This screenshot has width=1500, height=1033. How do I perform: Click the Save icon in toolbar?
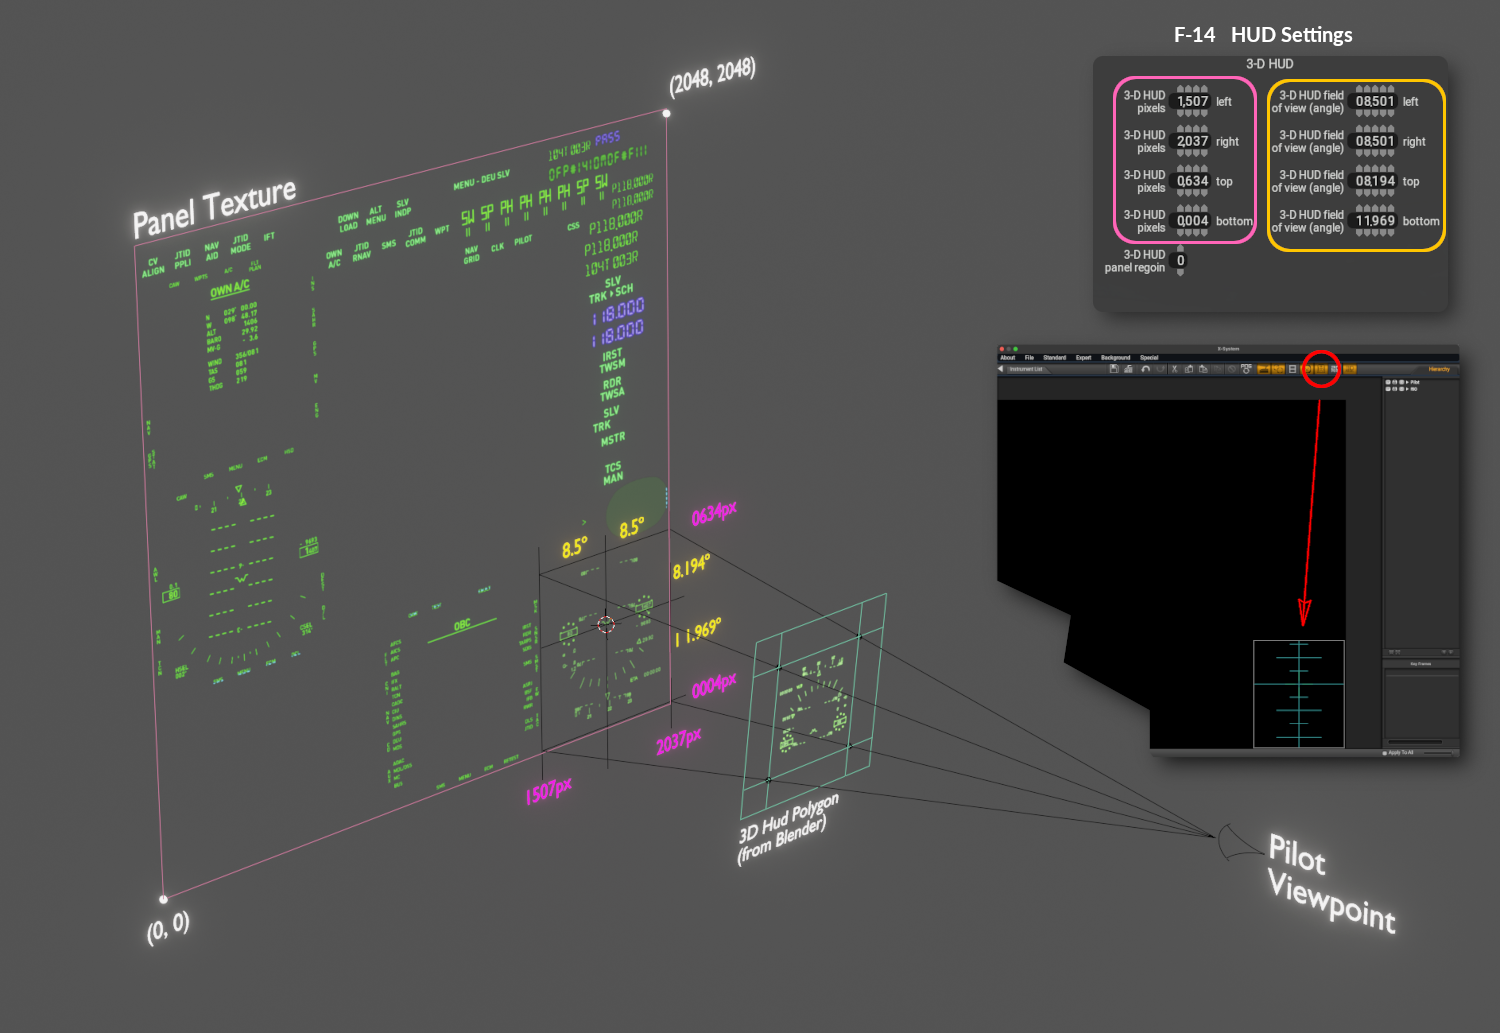1114,369
